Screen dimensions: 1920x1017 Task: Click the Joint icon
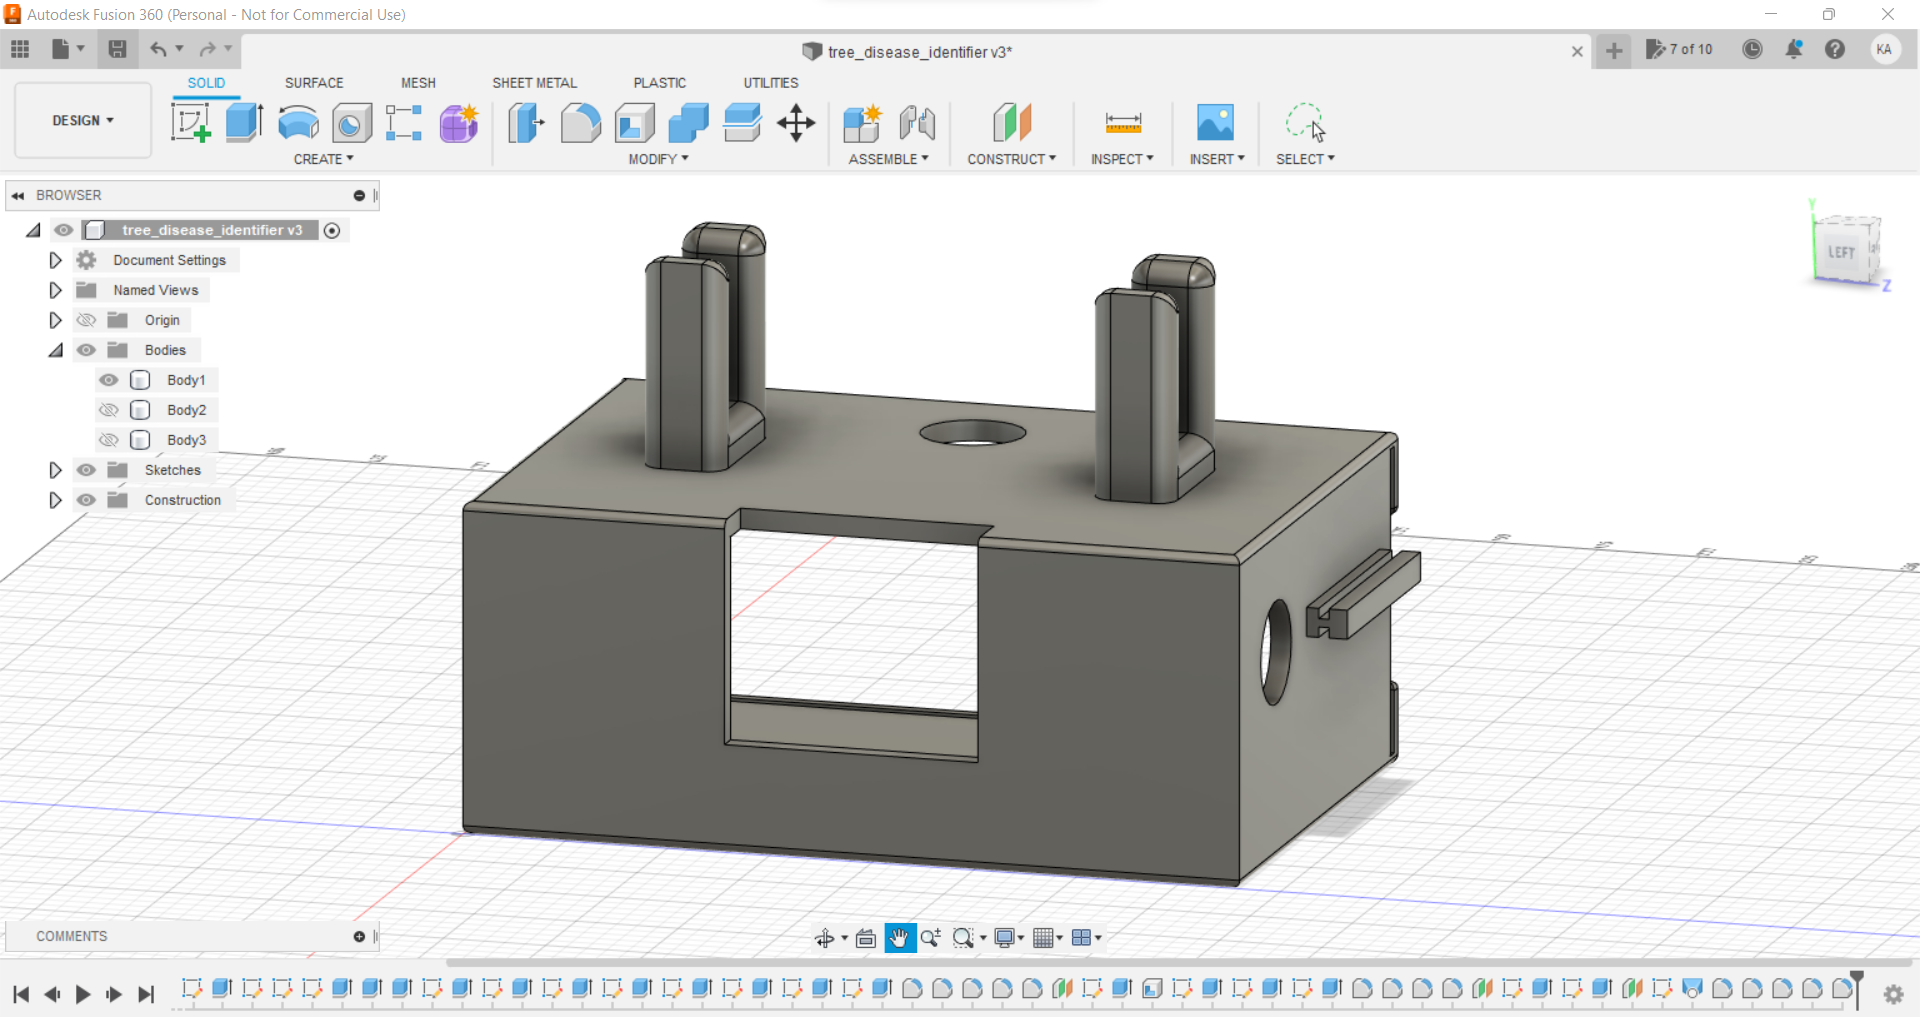tap(917, 123)
